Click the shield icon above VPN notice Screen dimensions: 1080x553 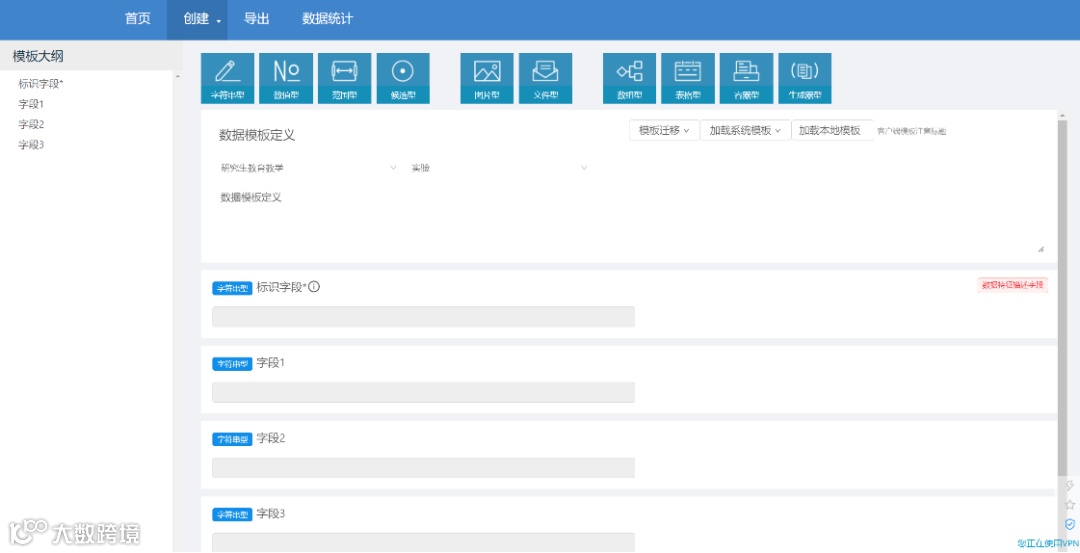[x=1070, y=524]
